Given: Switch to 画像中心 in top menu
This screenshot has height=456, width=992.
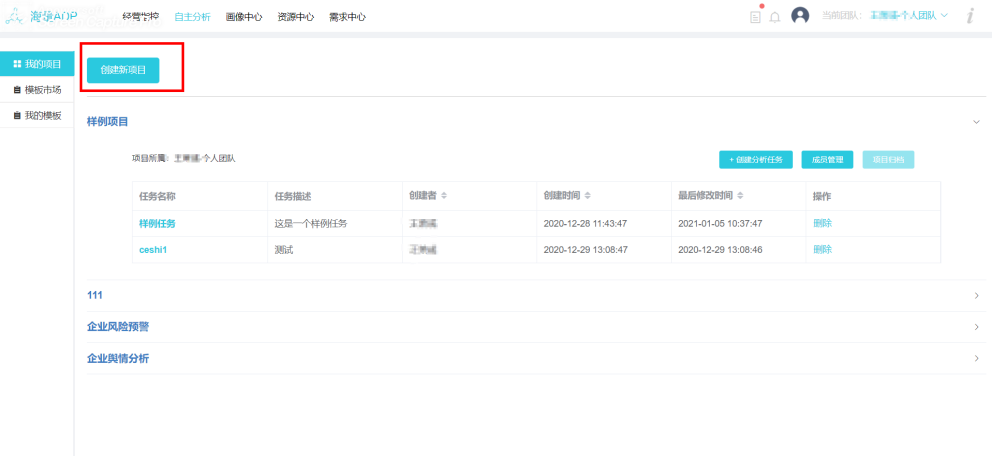Looking at the screenshot, I should coord(244,17).
